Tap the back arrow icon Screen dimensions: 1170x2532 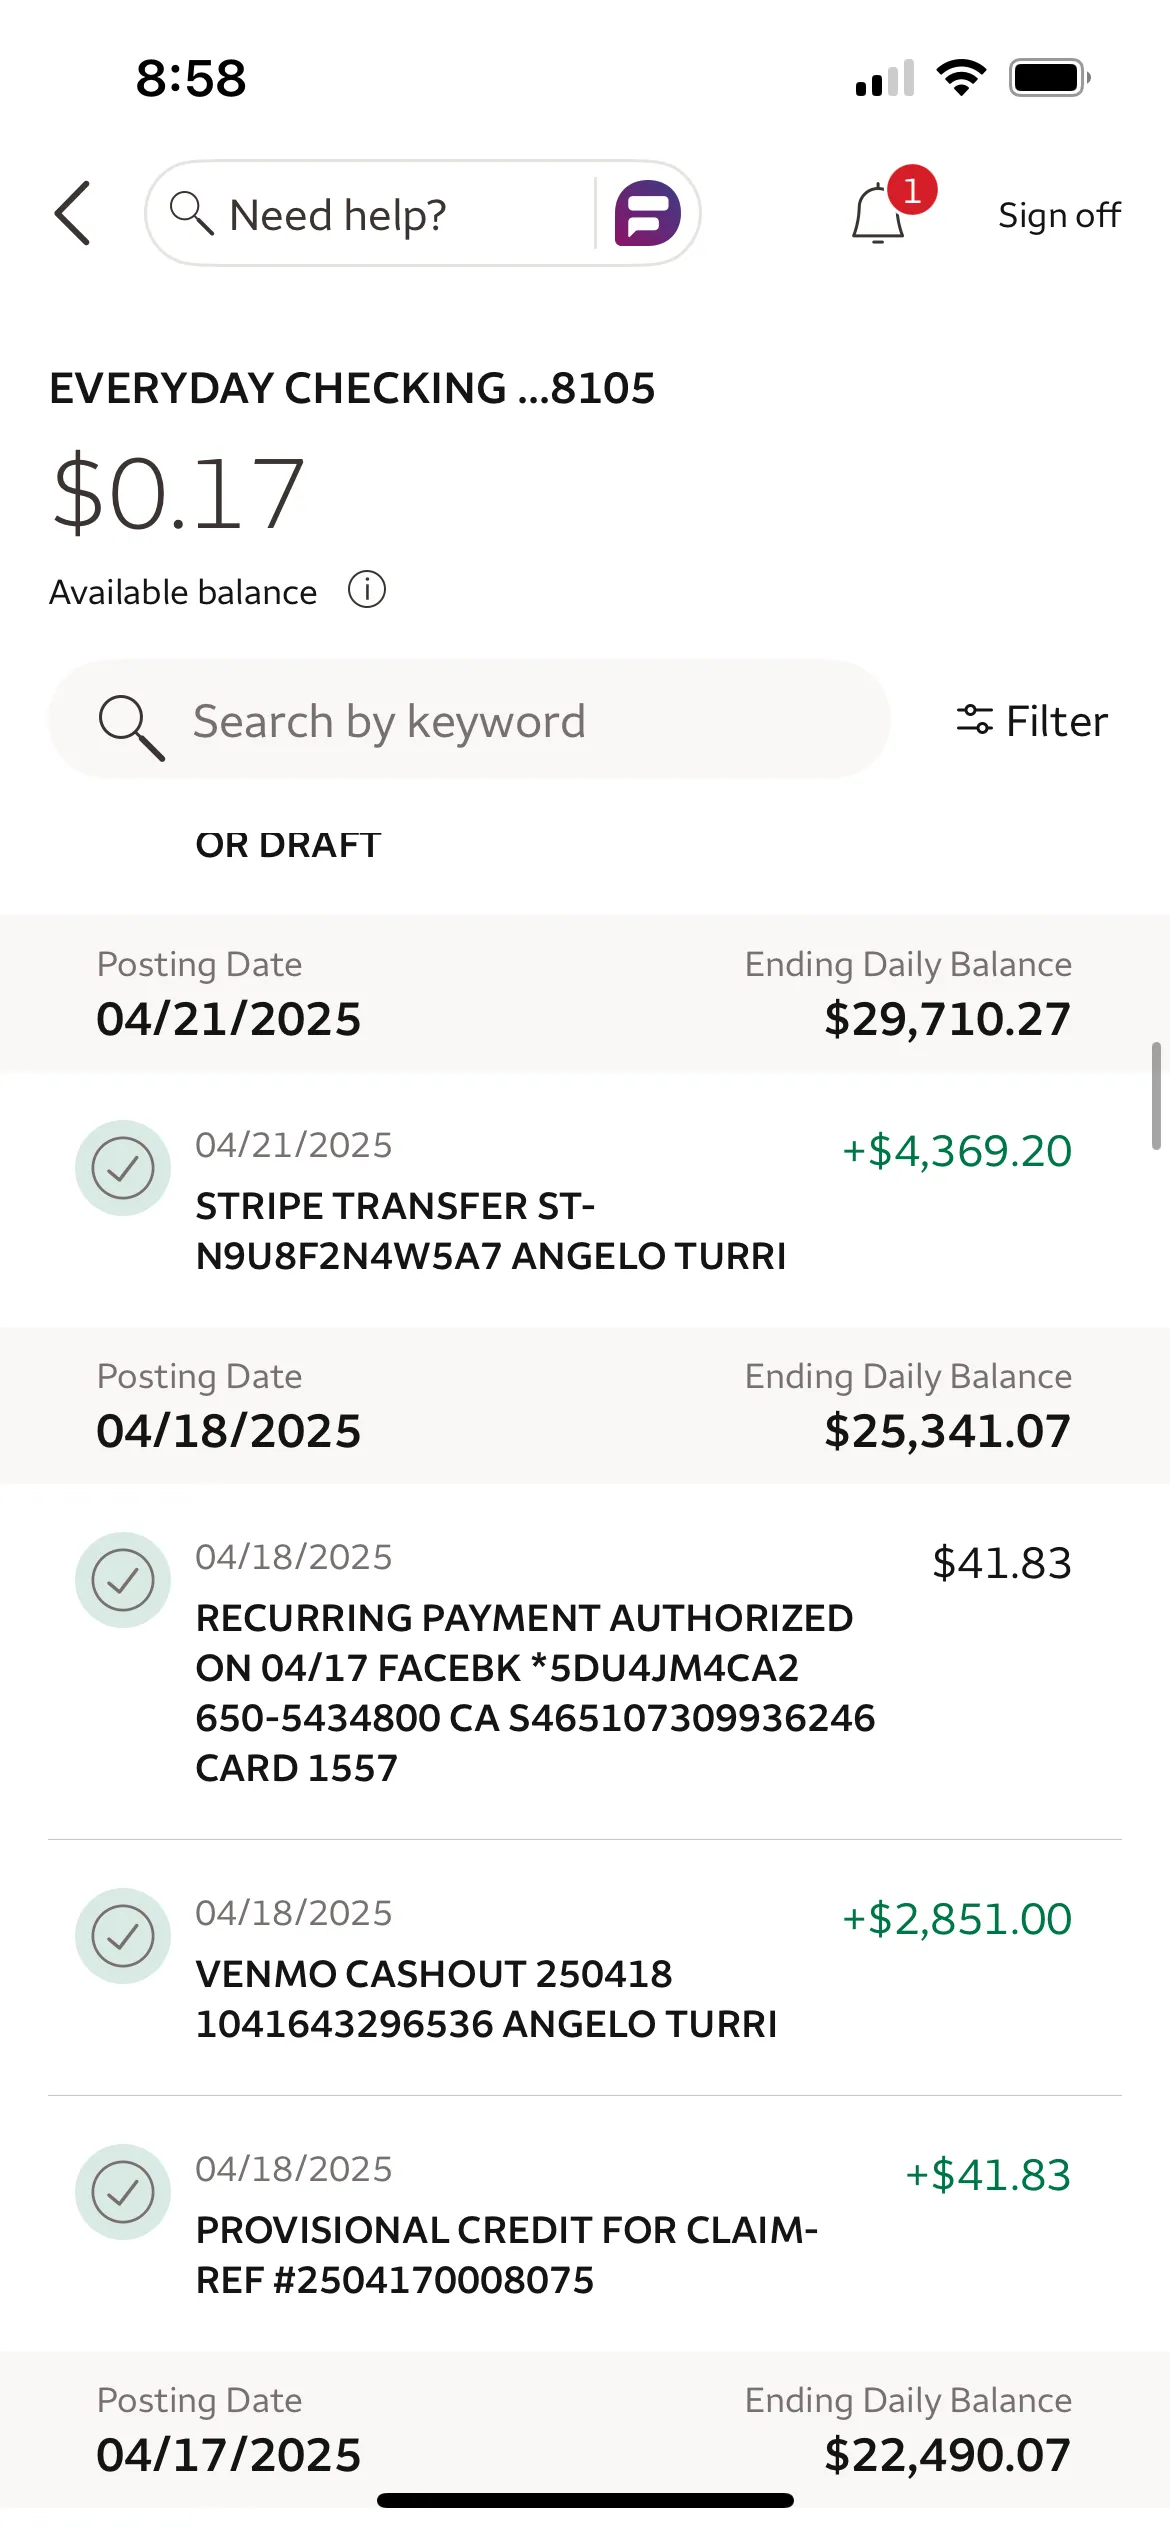coord(73,213)
